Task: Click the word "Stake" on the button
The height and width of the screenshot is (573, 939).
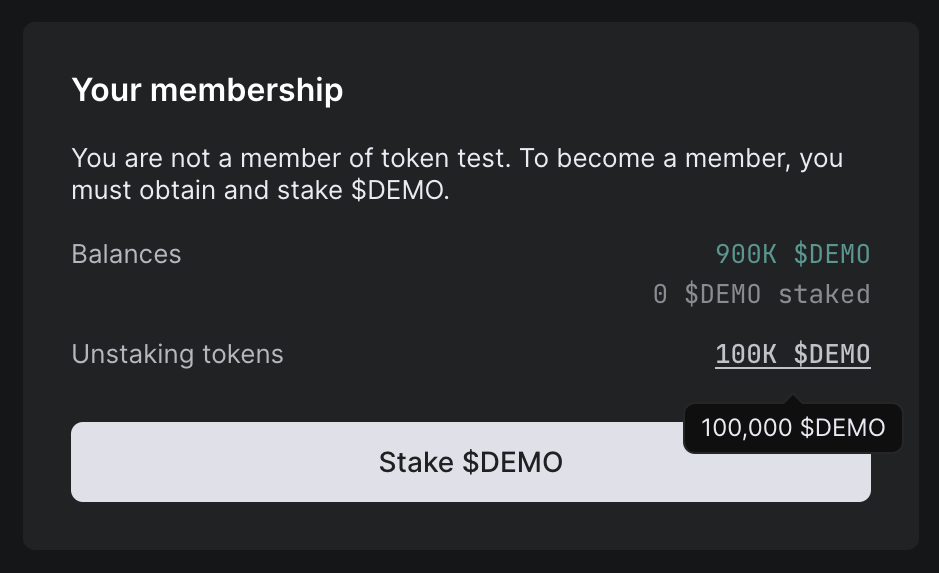Action: tap(417, 462)
